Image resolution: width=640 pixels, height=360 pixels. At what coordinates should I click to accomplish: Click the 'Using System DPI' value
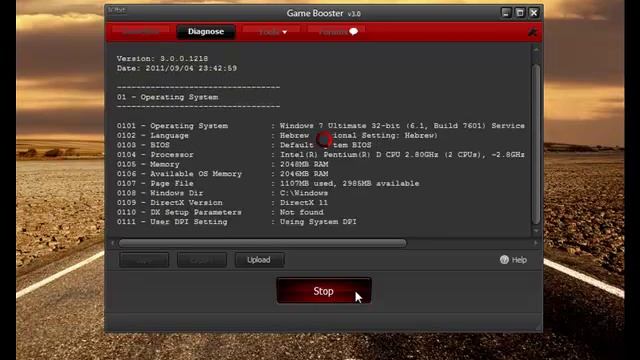coord(318,222)
